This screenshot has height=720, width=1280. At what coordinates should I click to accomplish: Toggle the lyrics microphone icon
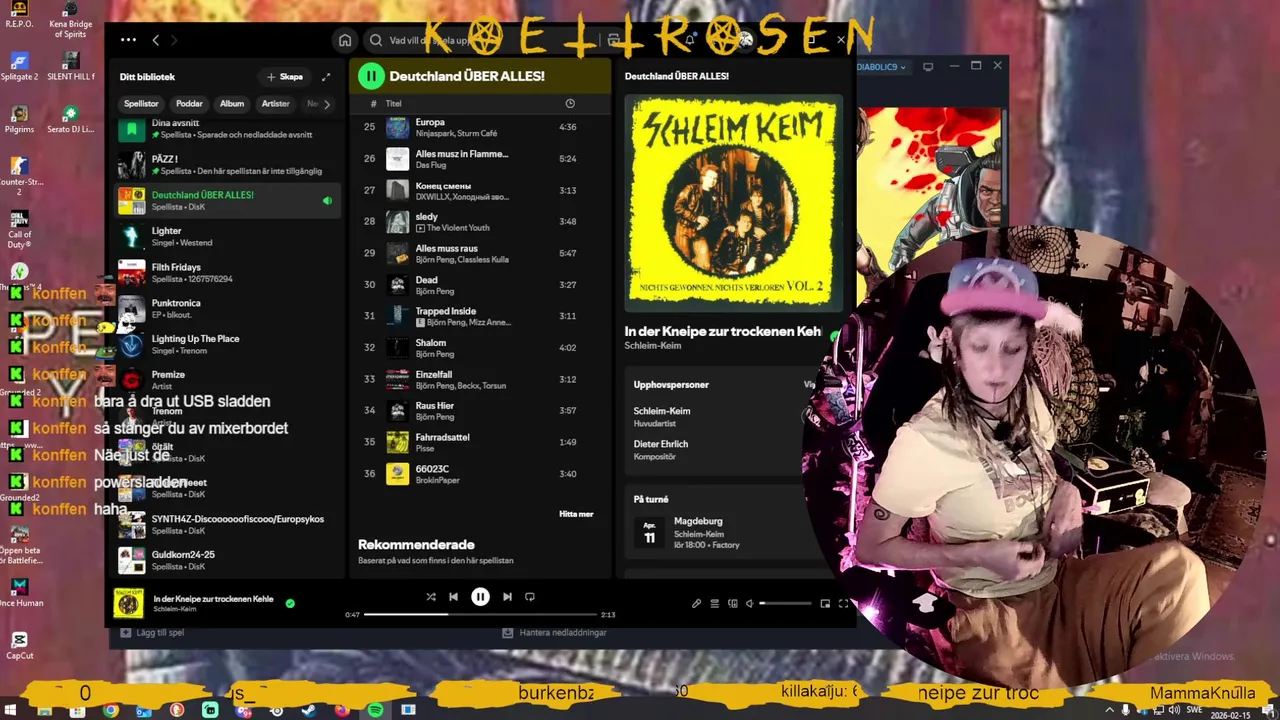696,603
